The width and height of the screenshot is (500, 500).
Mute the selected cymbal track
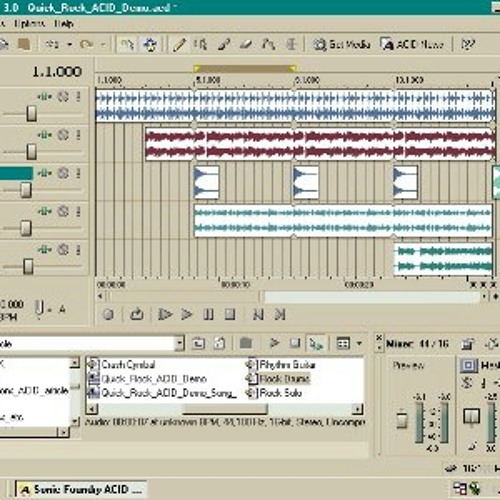63,173
